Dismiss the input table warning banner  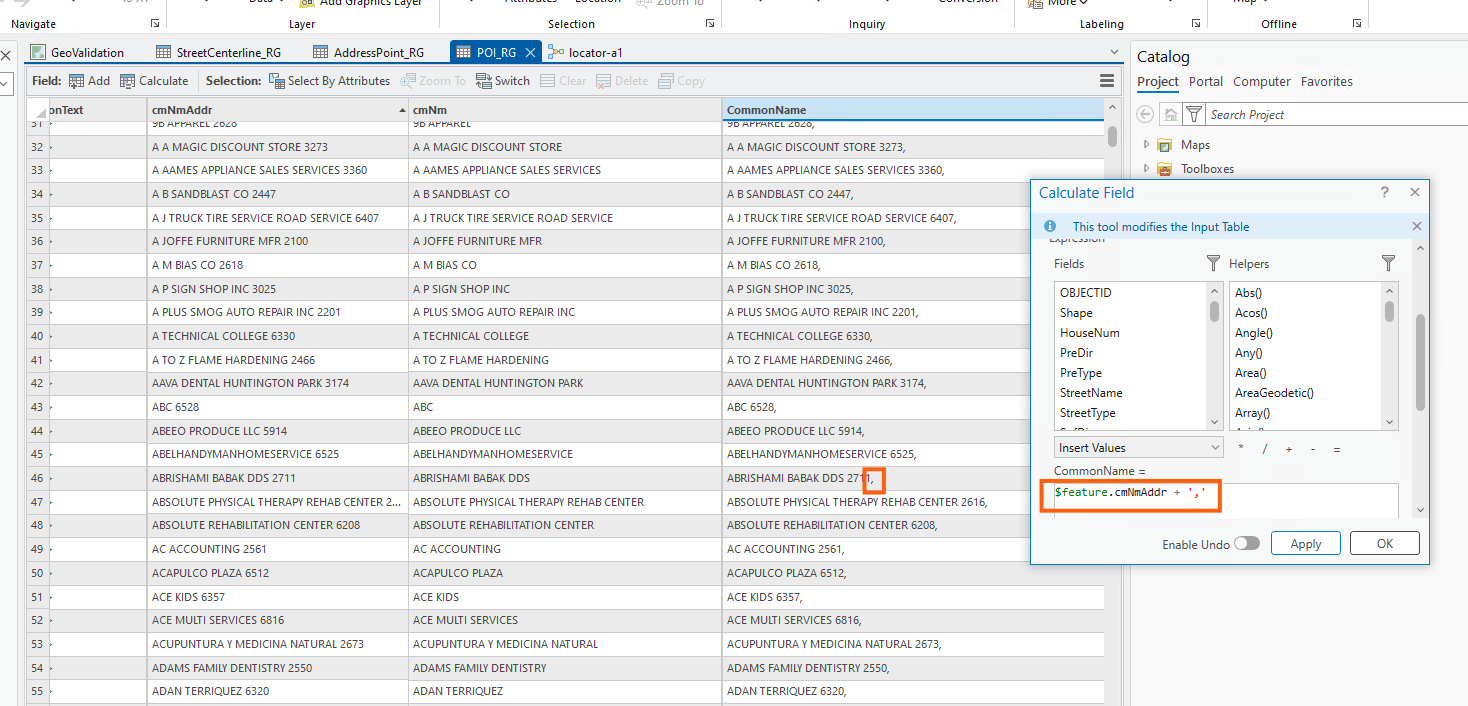tap(1416, 227)
